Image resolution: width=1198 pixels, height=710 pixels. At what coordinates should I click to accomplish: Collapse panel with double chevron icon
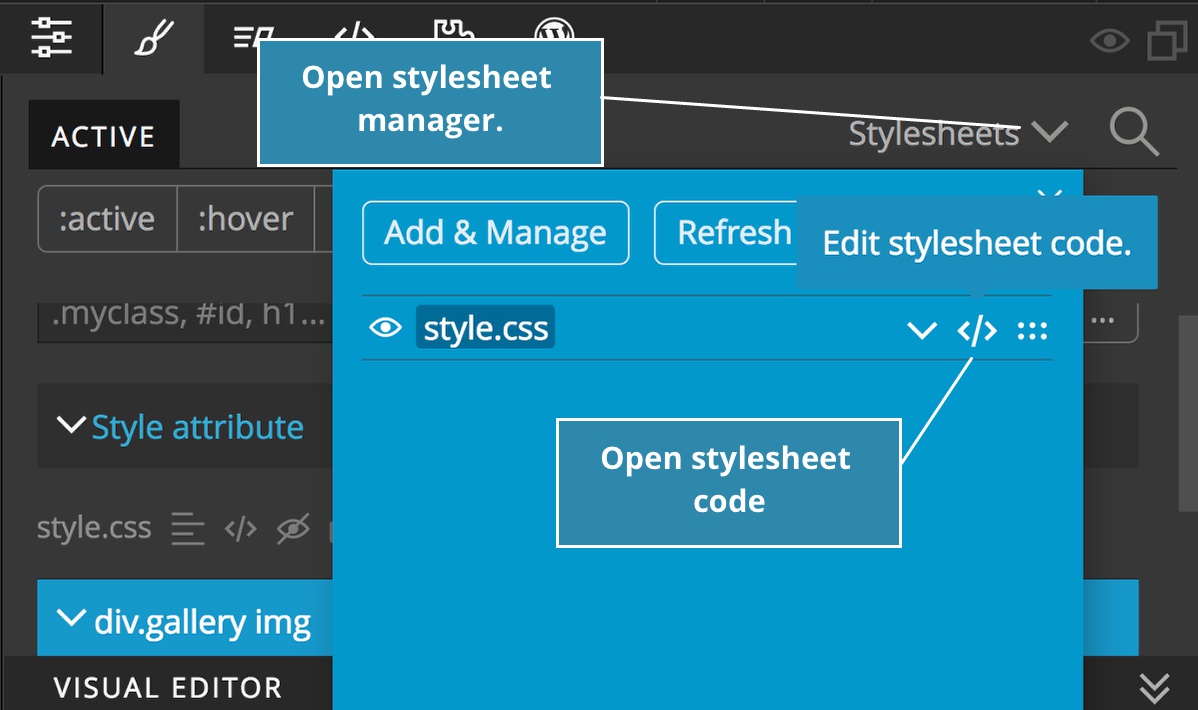1154,688
